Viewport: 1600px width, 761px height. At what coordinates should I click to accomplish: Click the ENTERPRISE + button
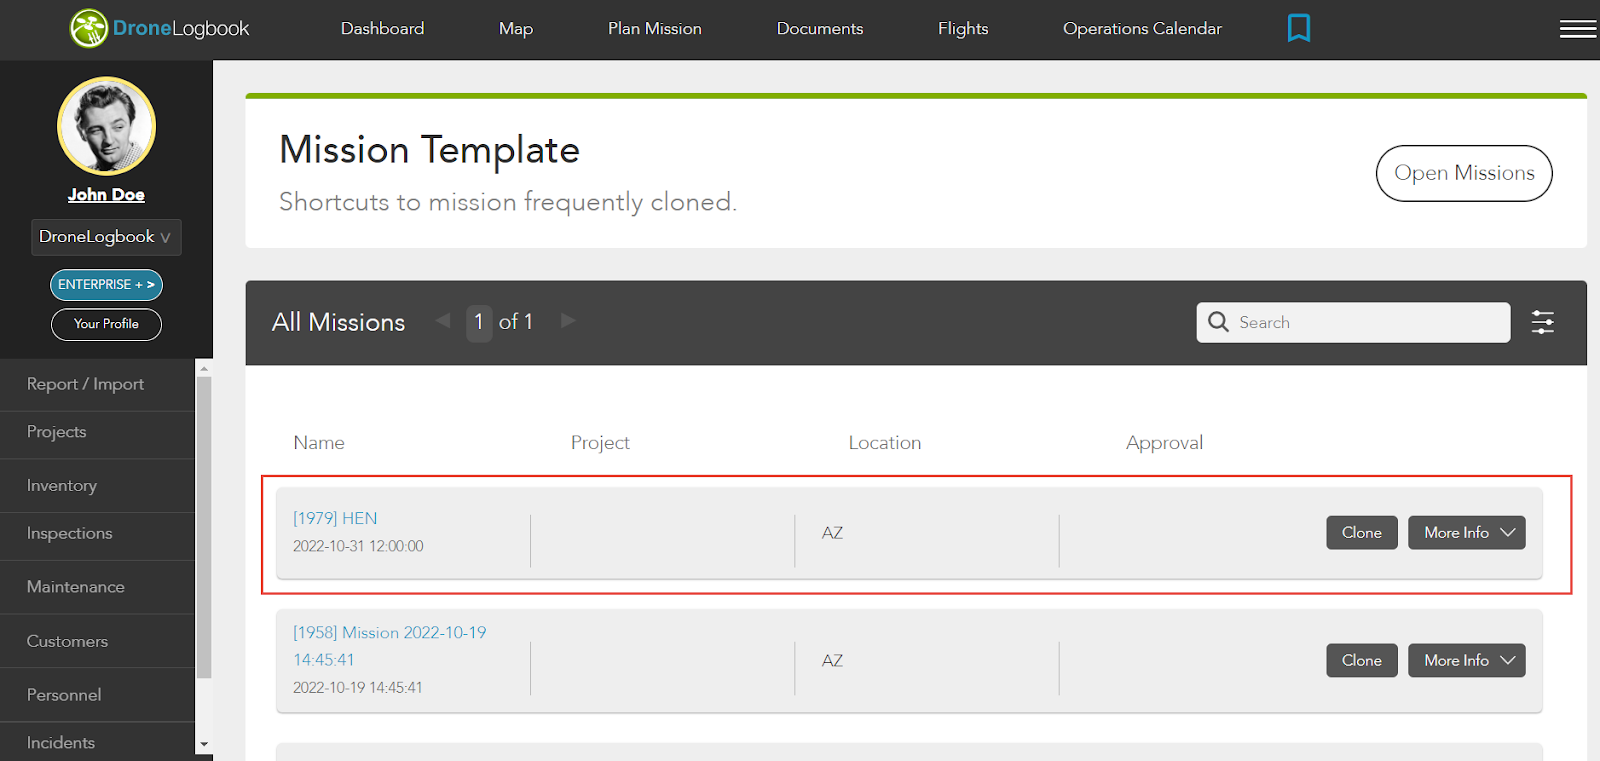coord(106,285)
